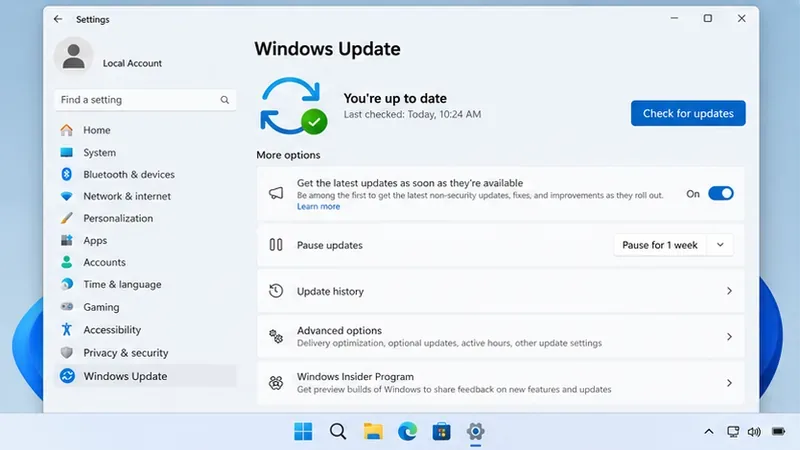Click the 'Windows Update' page title
Viewport: 800px width, 450px height.
[328, 49]
